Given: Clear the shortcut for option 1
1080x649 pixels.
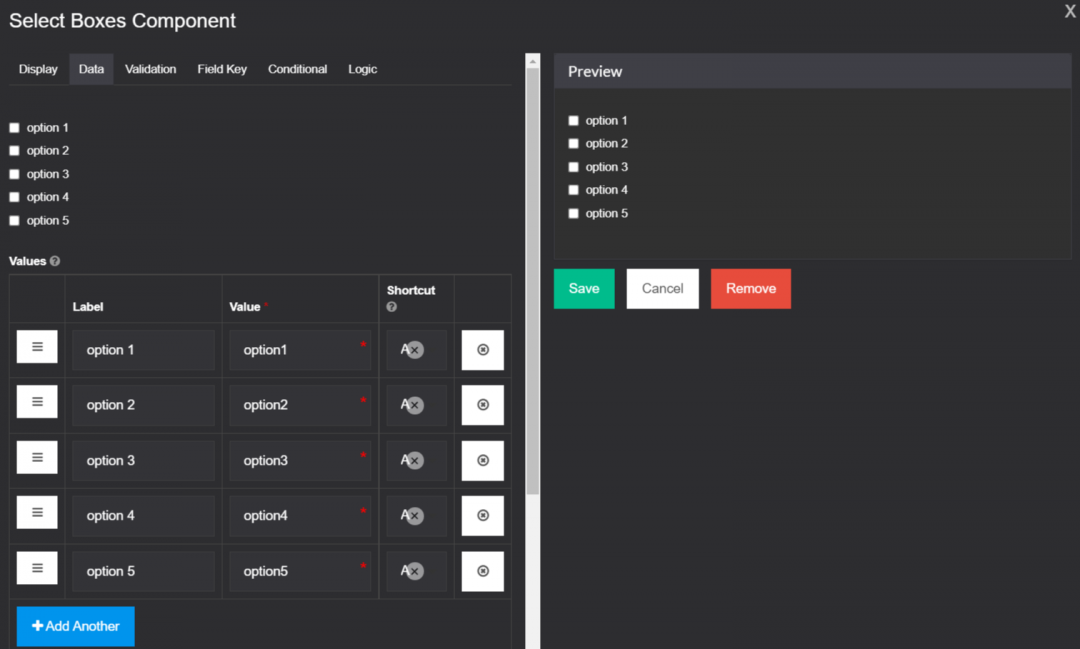Looking at the screenshot, I should [x=415, y=350].
